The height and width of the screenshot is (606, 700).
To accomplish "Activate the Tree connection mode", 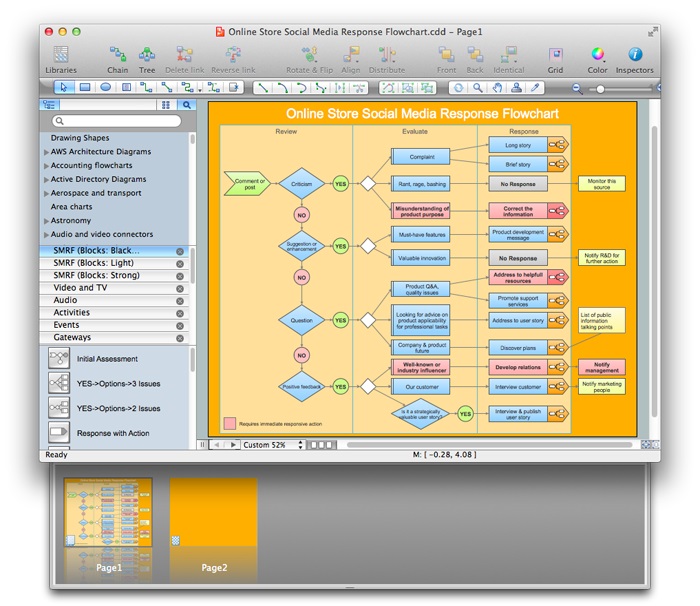I will click(x=147, y=59).
